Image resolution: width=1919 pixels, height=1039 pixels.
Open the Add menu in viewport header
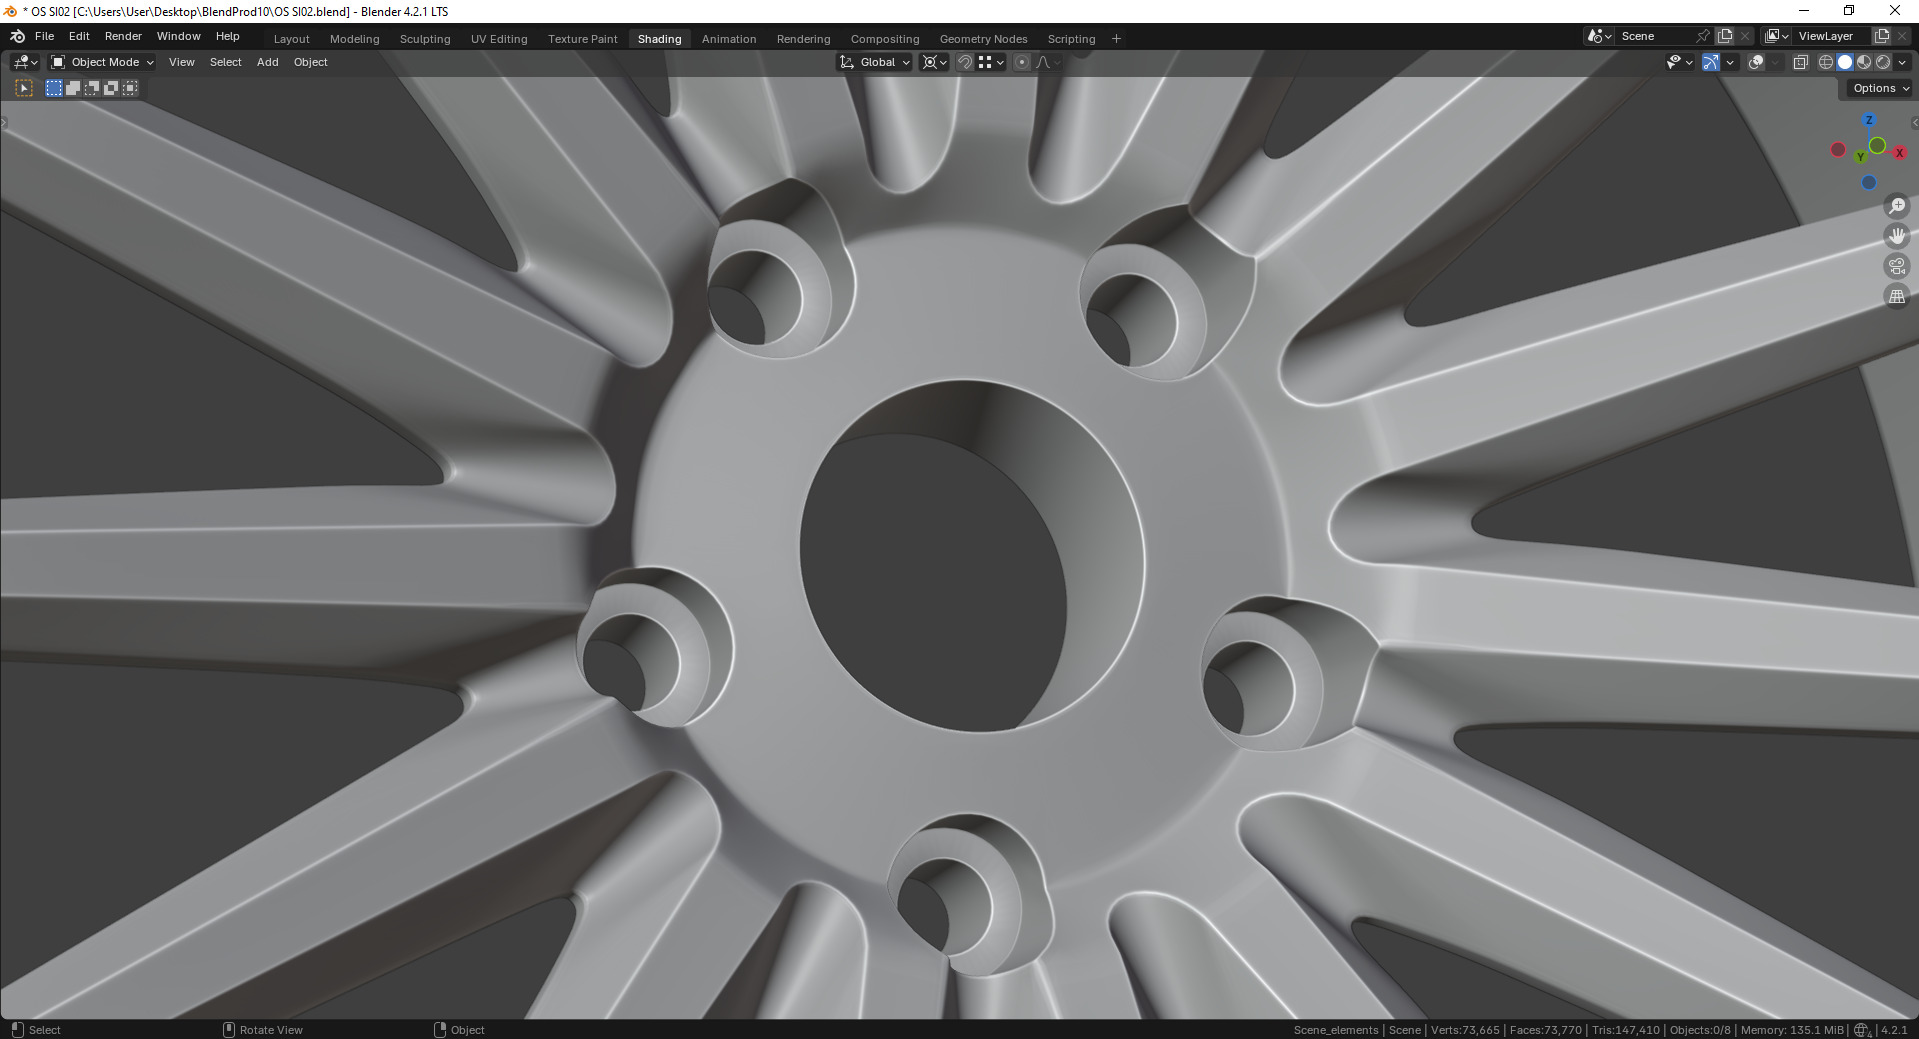[x=267, y=62]
